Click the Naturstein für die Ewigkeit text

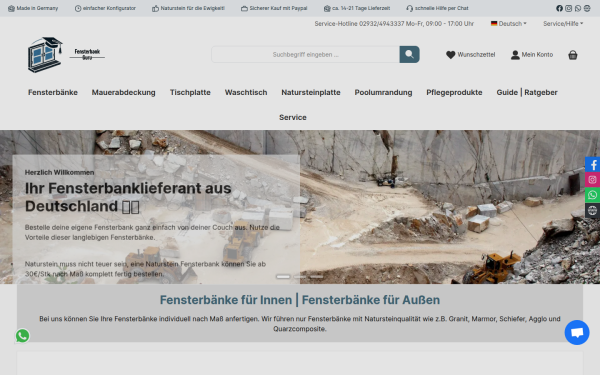(192, 8)
